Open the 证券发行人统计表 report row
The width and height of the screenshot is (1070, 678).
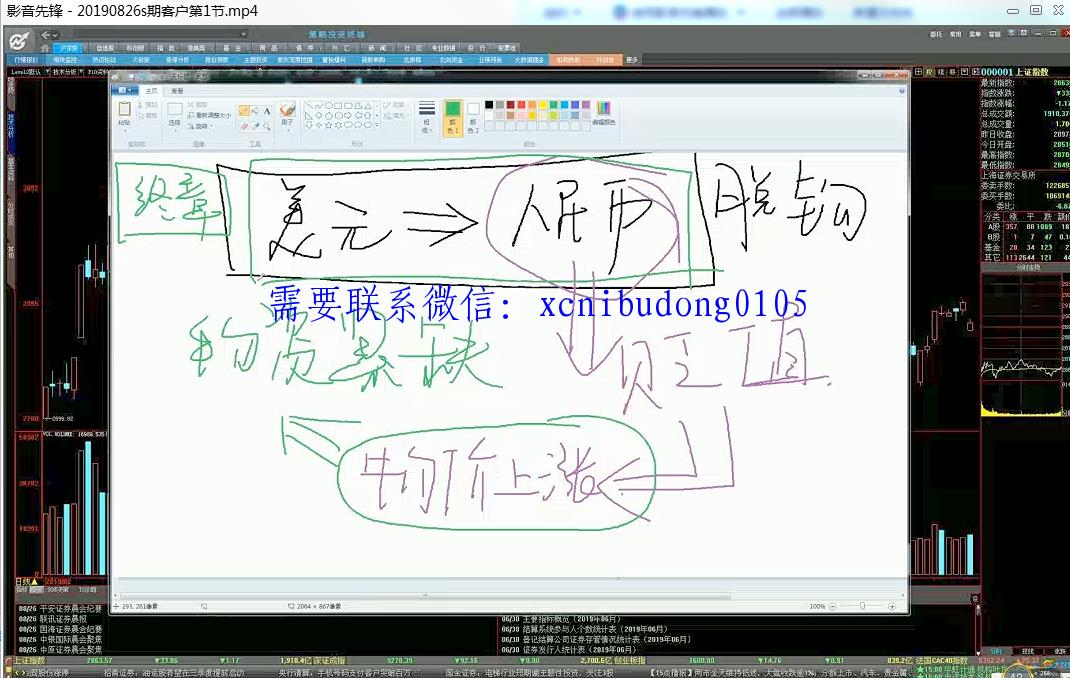pyautogui.click(x=569, y=649)
